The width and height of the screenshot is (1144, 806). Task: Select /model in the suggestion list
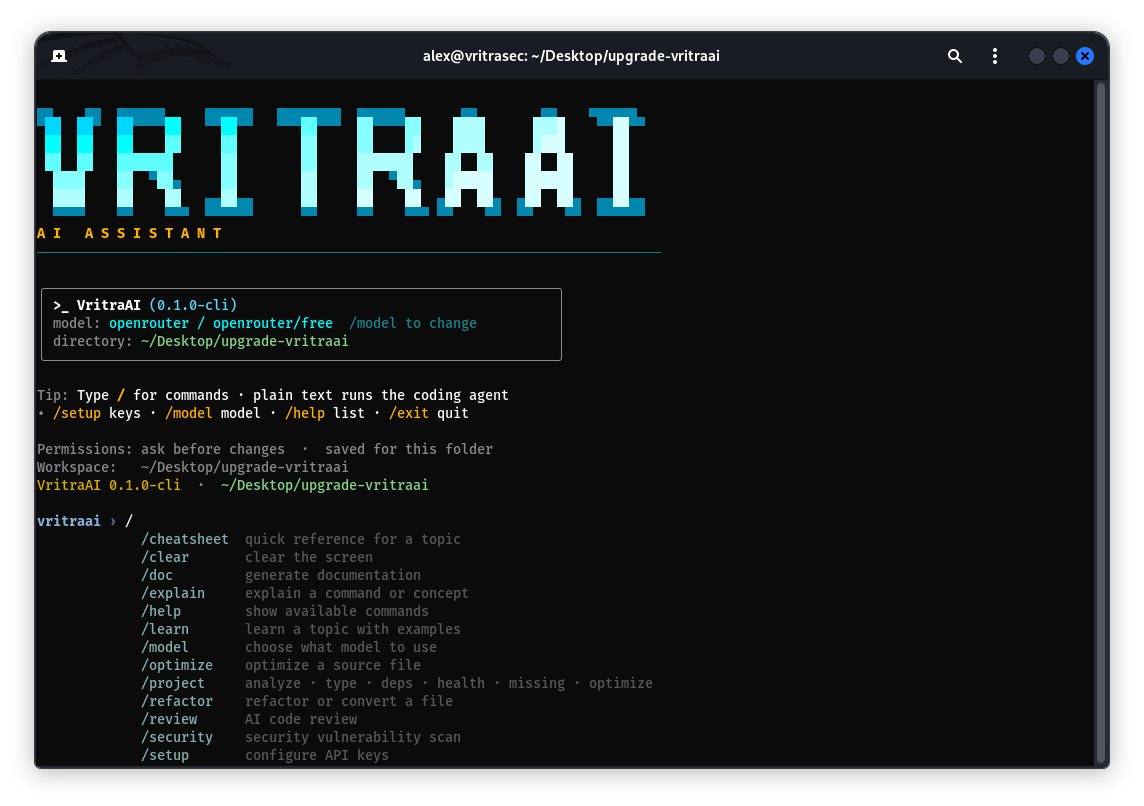(165, 647)
